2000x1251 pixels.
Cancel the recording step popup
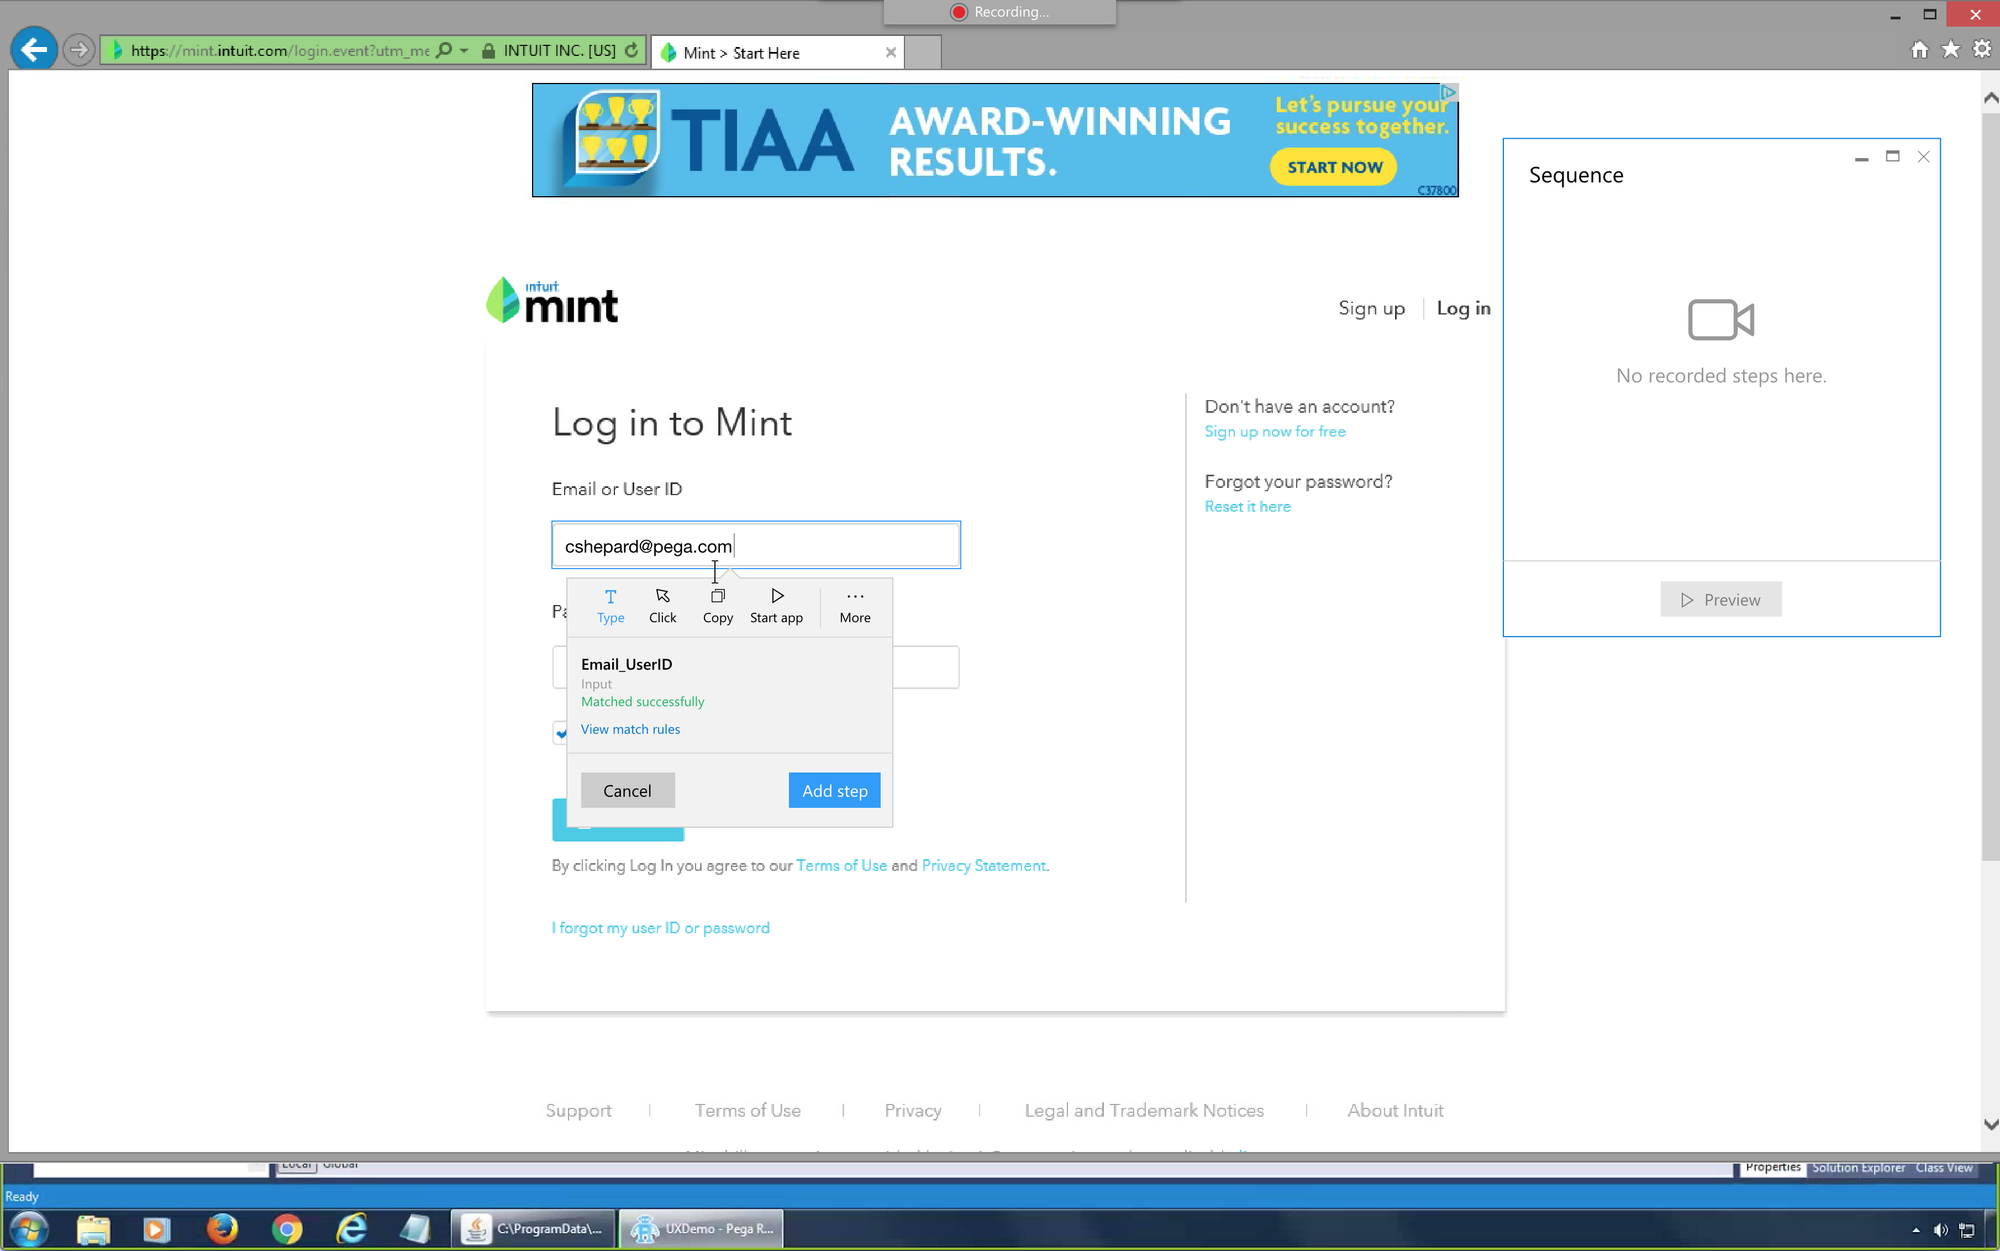pos(627,790)
